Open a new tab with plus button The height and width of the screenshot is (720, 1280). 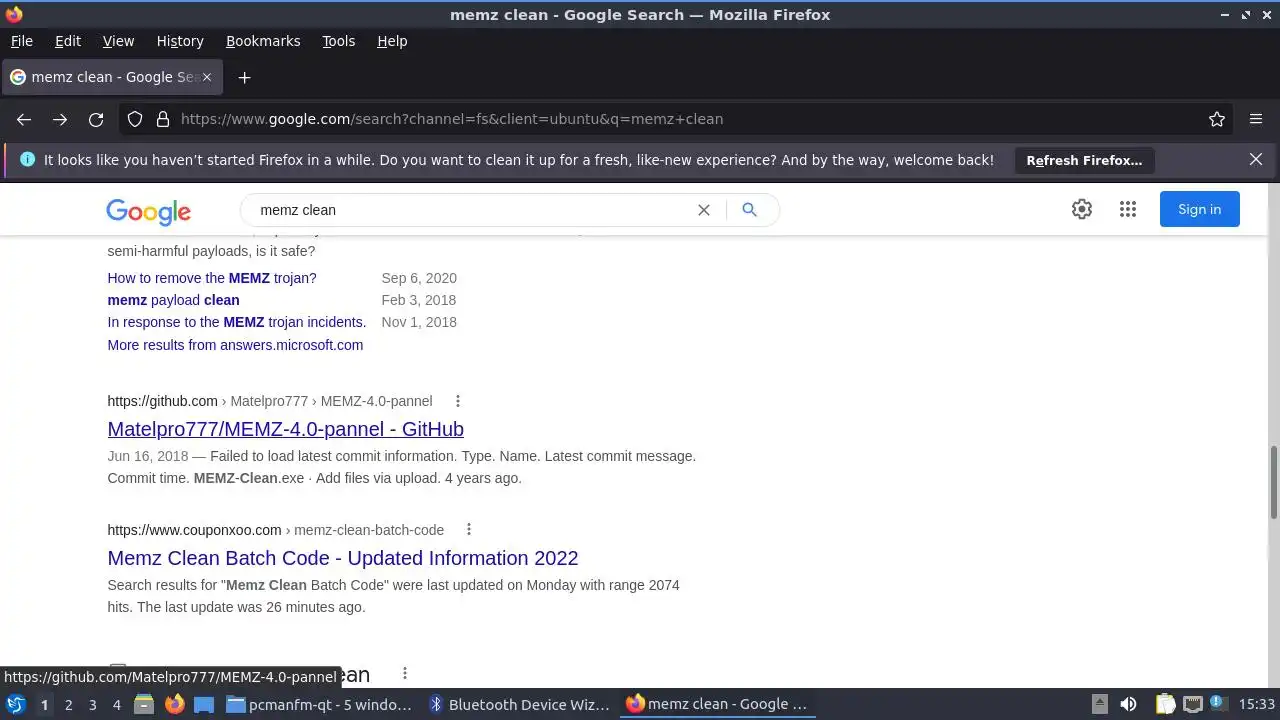tap(244, 77)
